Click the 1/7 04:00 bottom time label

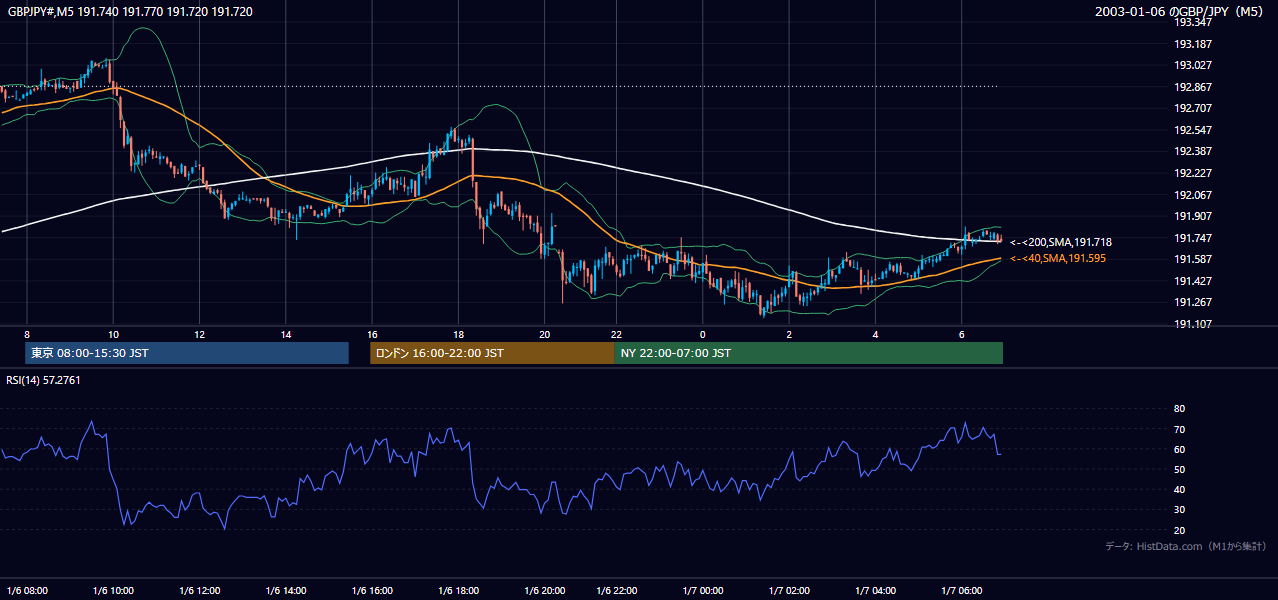(x=875, y=590)
